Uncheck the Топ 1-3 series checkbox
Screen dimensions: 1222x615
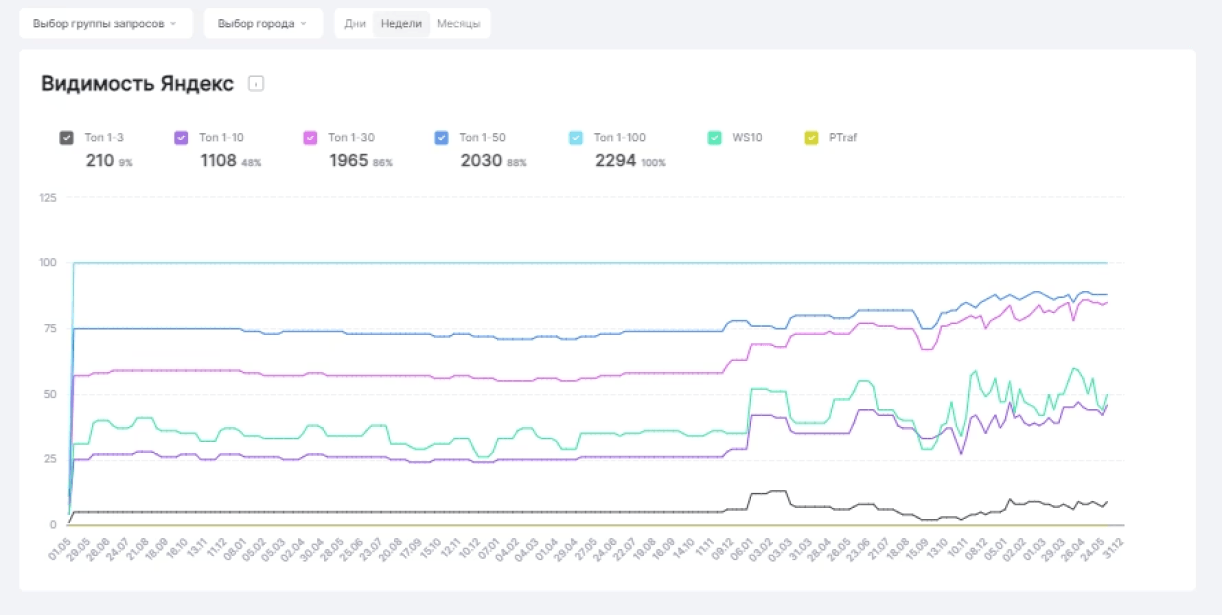point(66,138)
